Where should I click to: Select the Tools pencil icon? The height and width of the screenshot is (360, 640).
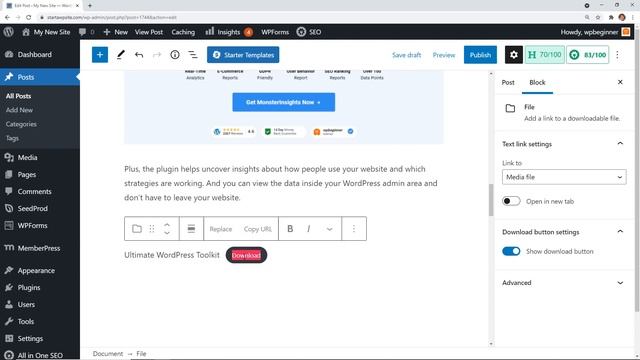tap(120, 55)
